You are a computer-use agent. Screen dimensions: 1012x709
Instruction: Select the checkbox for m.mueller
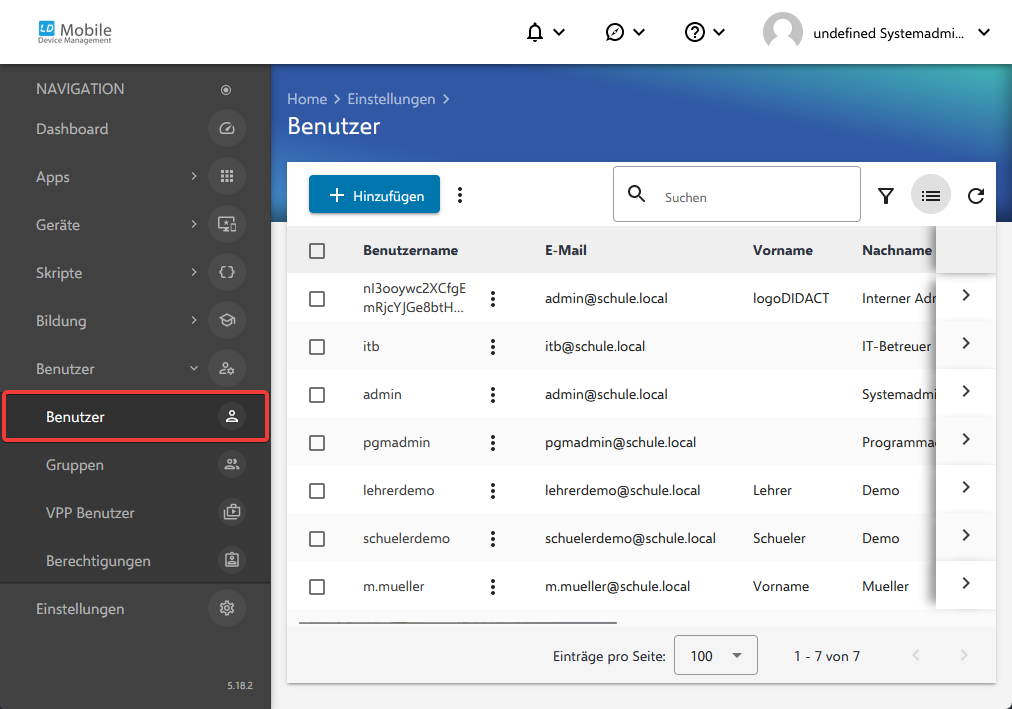[317, 587]
